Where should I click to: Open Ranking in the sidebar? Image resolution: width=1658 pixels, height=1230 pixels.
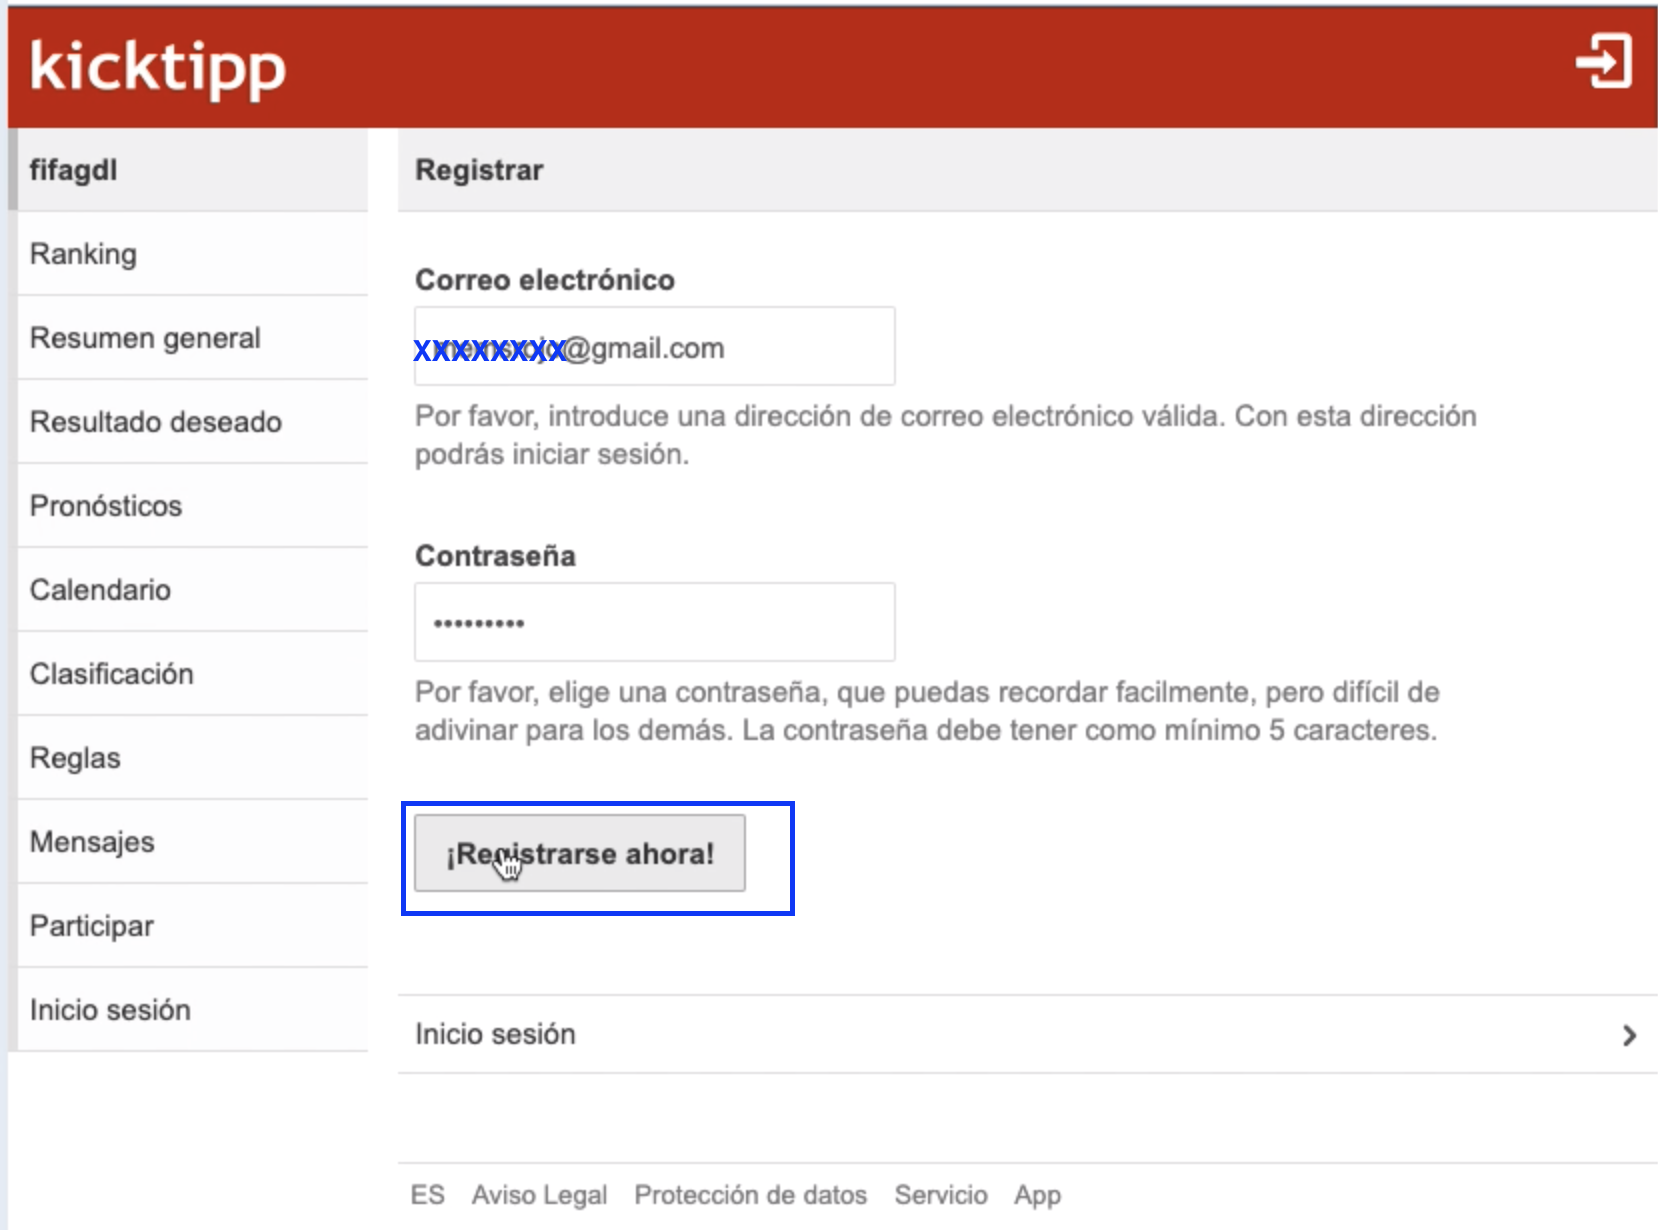click(84, 254)
